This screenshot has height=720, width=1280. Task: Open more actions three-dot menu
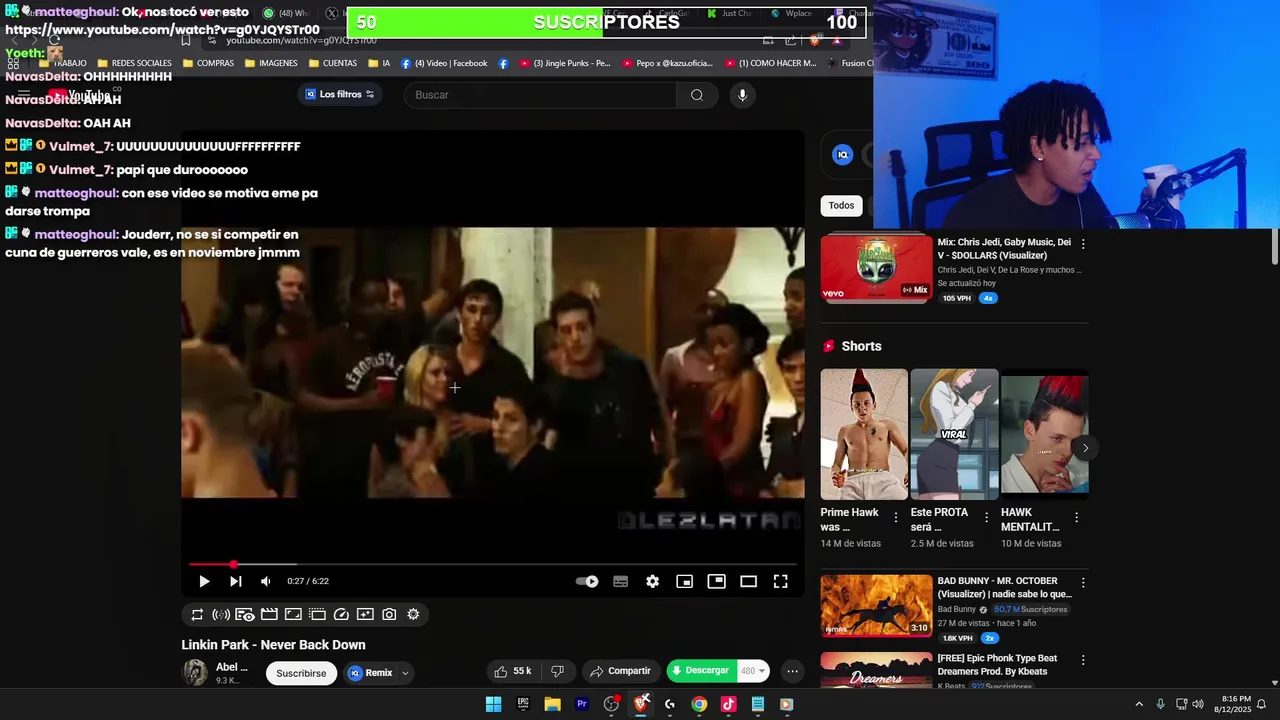(793, 671)
